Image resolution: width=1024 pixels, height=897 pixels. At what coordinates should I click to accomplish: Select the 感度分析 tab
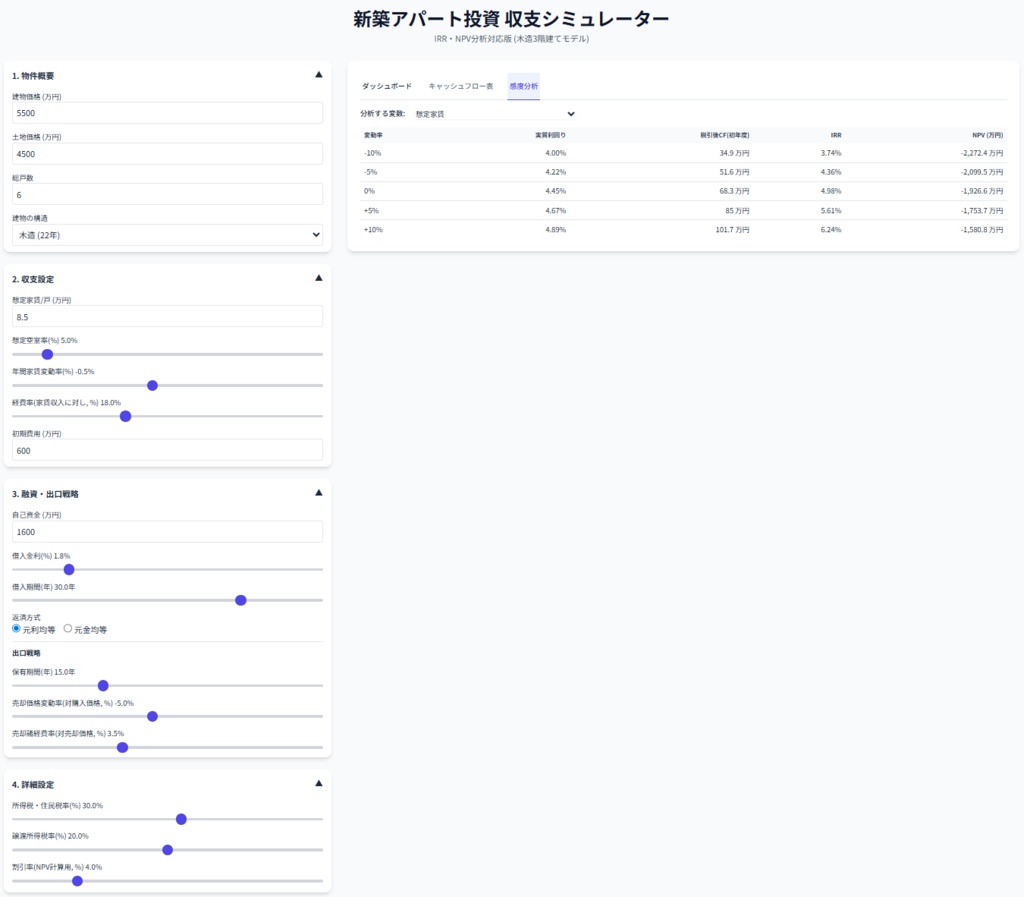(523, 86)
